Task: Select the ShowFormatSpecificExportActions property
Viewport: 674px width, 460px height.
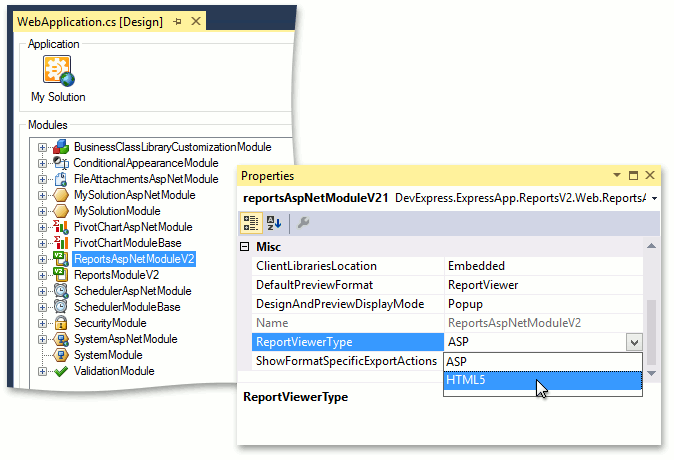Action: pos(346,361)
